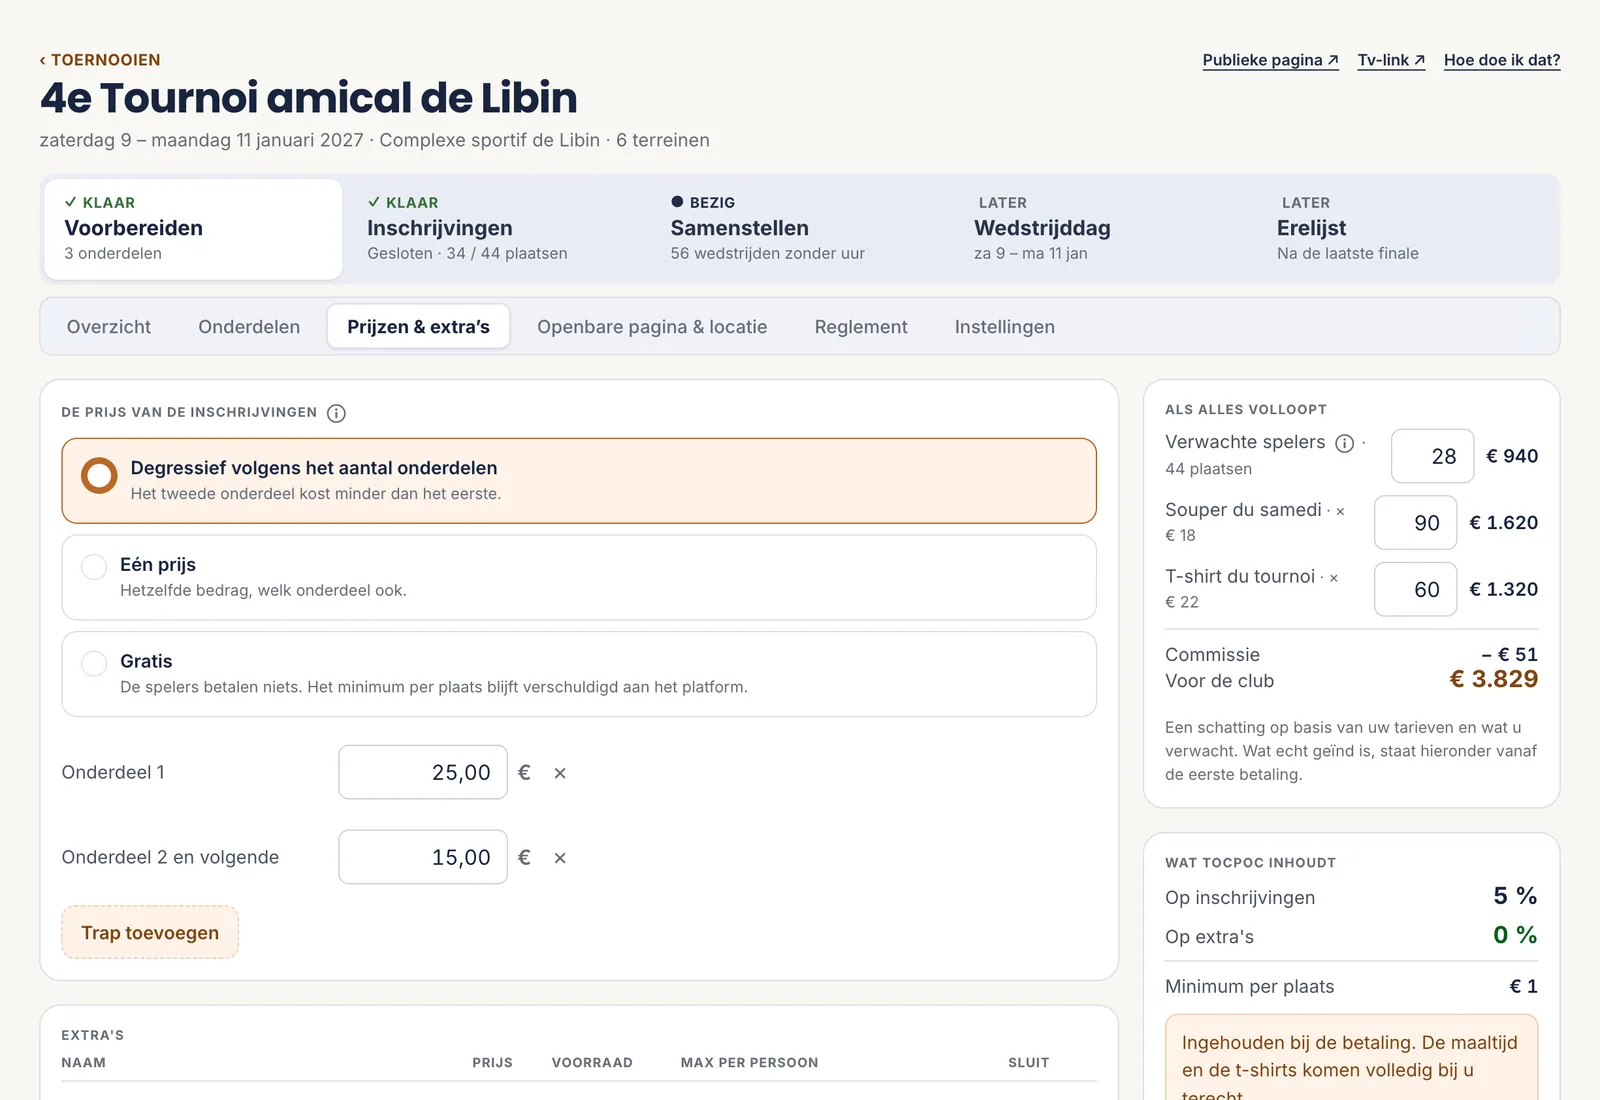Edit the Onderdeel 2 en volgende price field
Image resolution: width=1600 pixels, height=1100 pixels.
[x=423, y=857]
